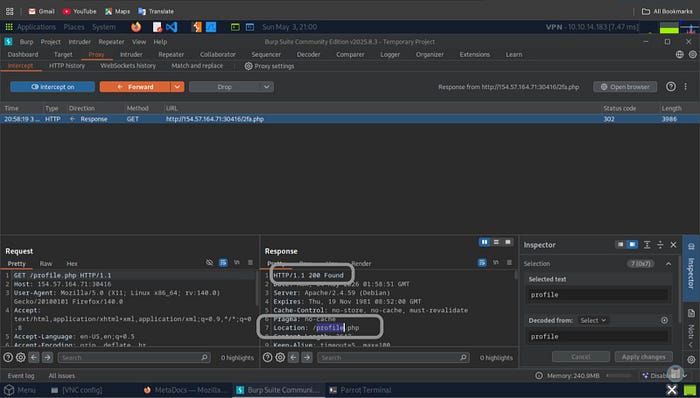Click Apply changes in Inspector

[x=643, y=357]
